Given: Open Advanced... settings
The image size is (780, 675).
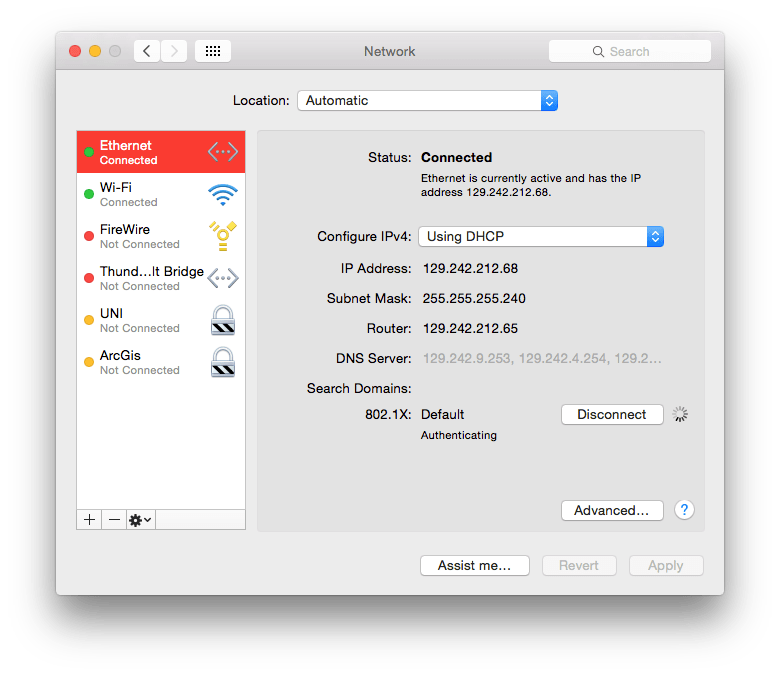Looking at the screenshot, I should tap(612, 510).
